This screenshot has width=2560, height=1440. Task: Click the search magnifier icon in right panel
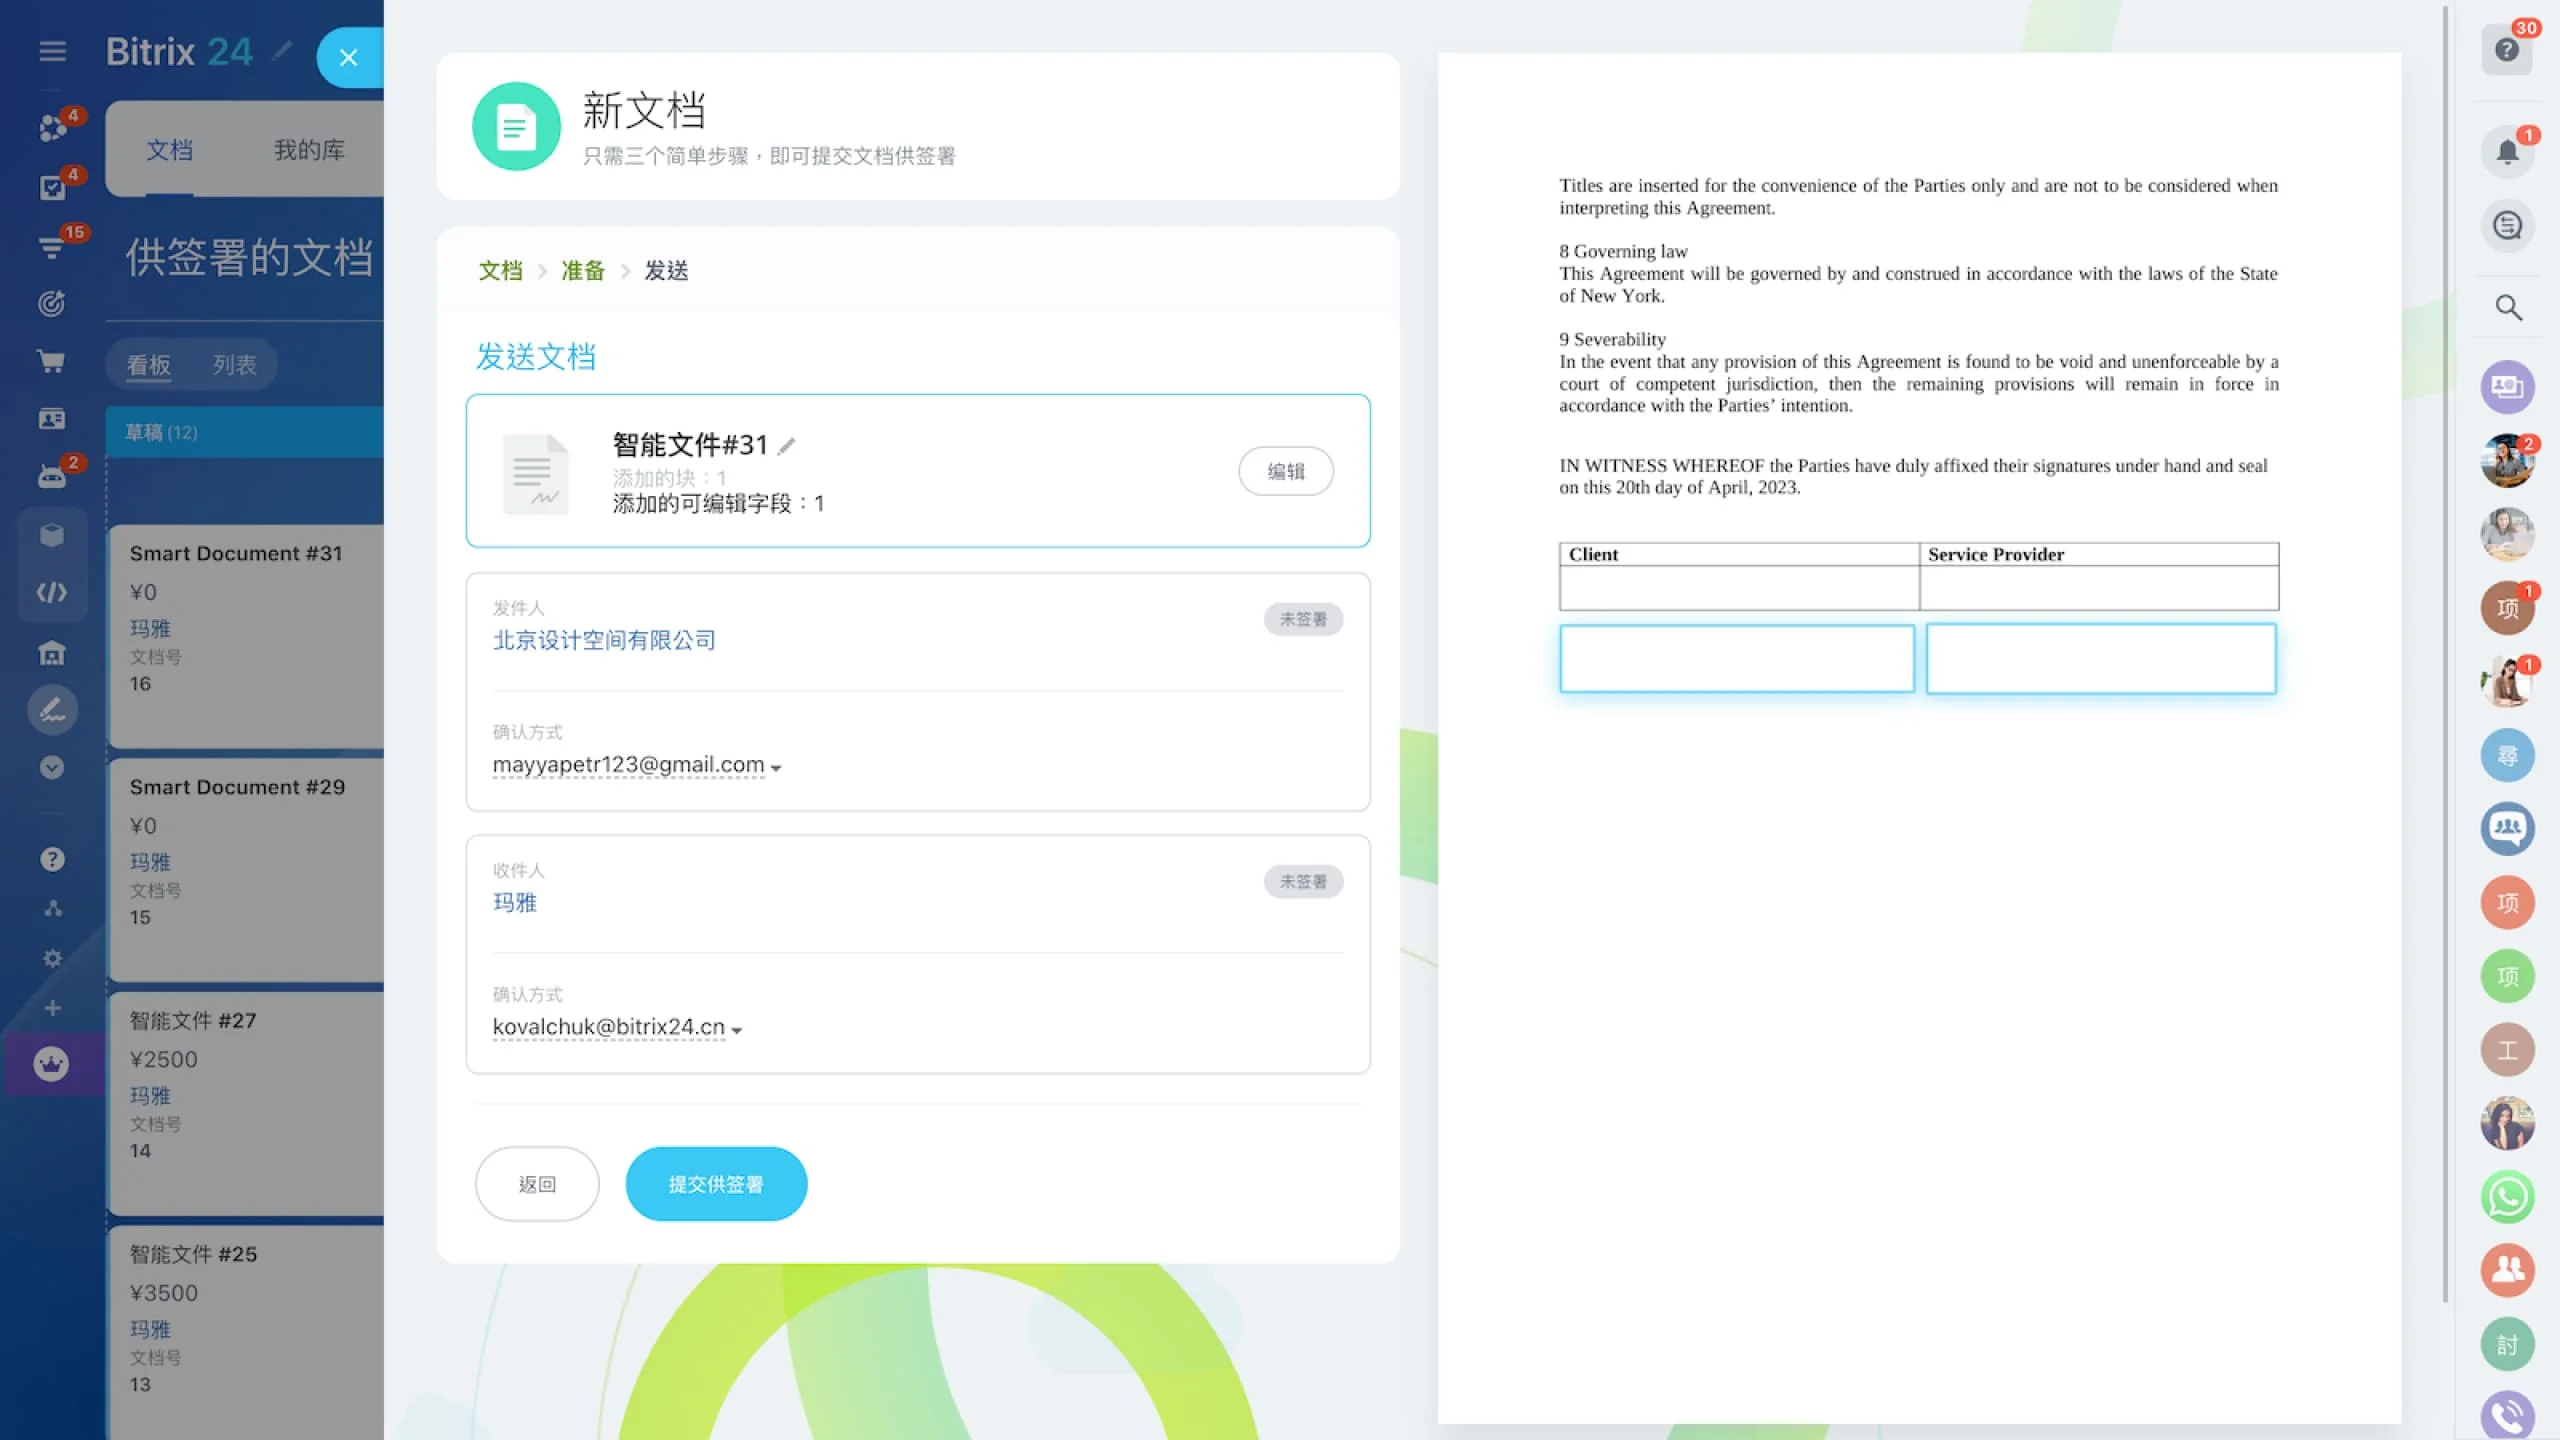pyautogui.click(x=2507, y=307)
